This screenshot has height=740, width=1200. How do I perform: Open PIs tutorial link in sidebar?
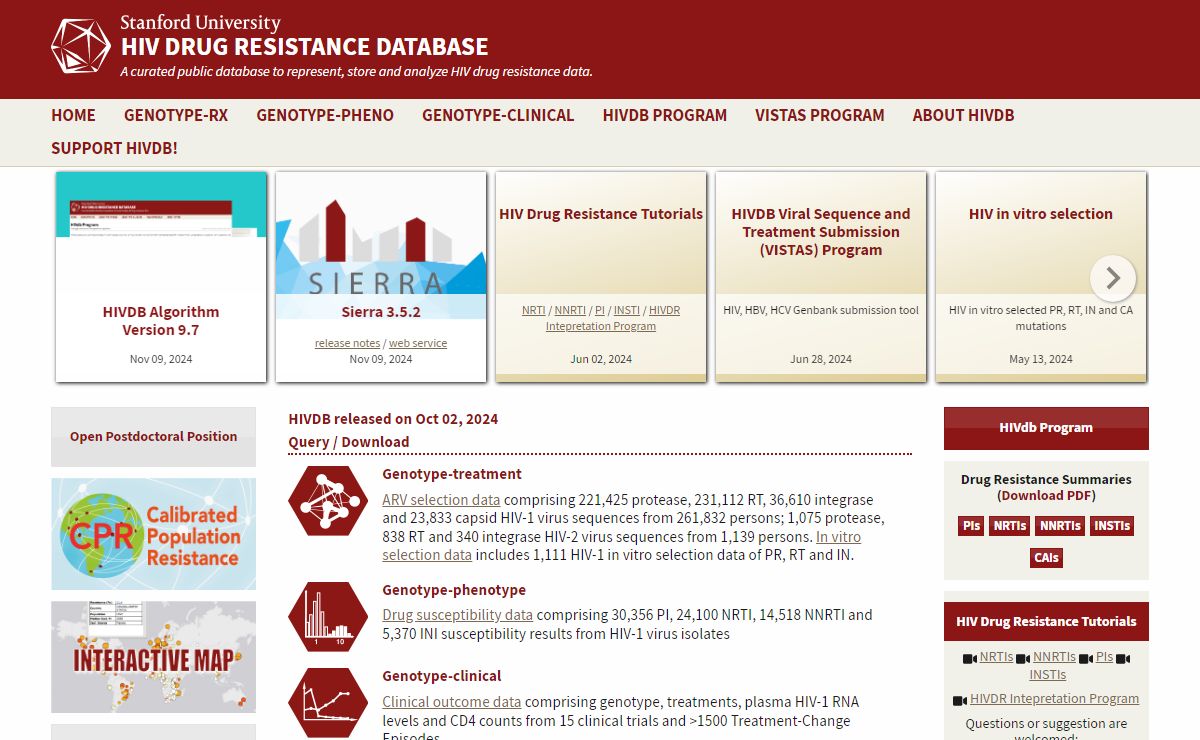[x=1104, y=657]
